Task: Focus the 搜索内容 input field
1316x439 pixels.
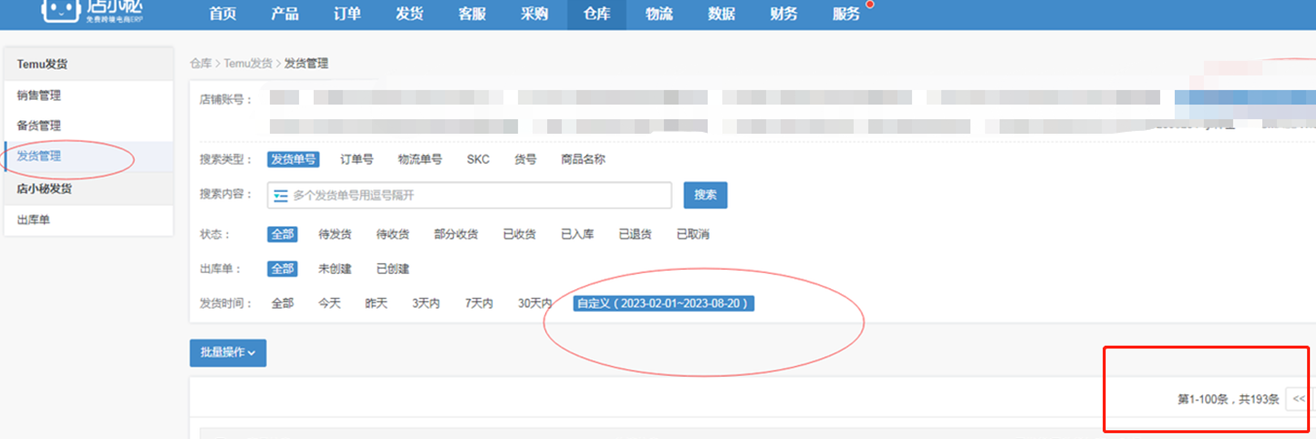Action: (x=469, y=195)
